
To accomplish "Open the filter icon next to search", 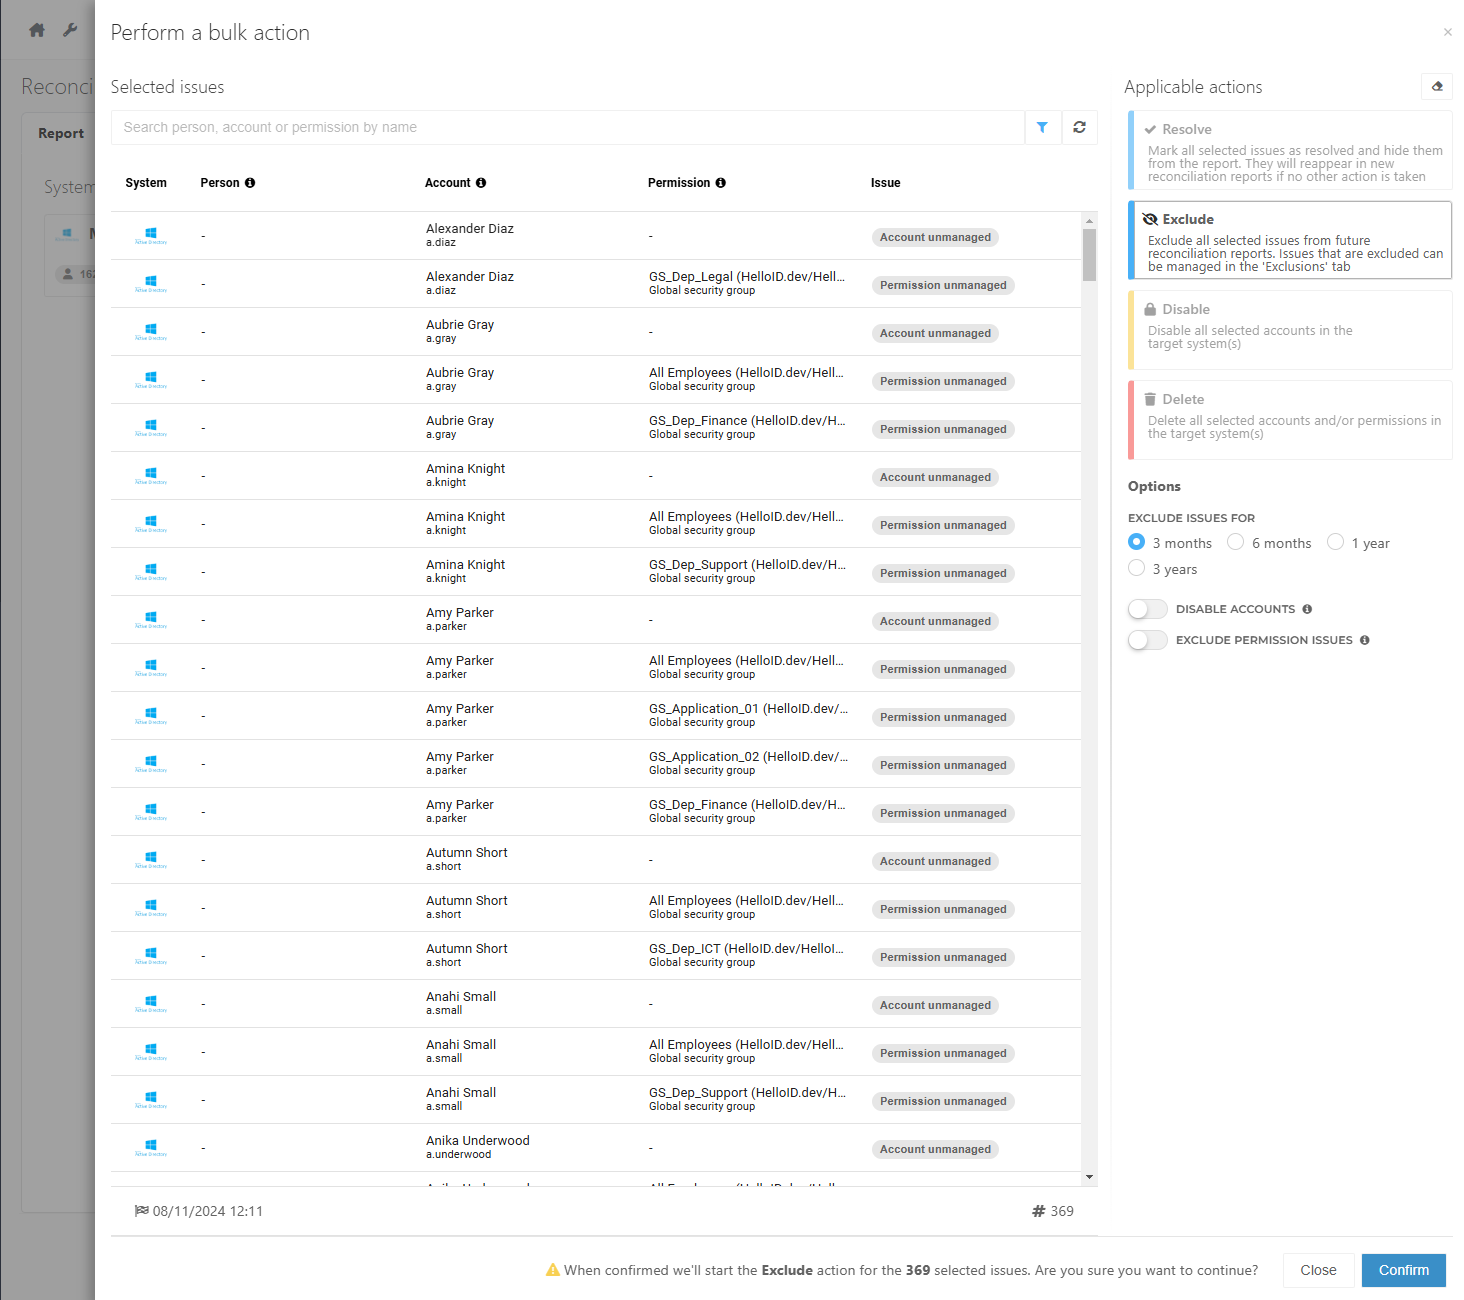I will 1042,127.
